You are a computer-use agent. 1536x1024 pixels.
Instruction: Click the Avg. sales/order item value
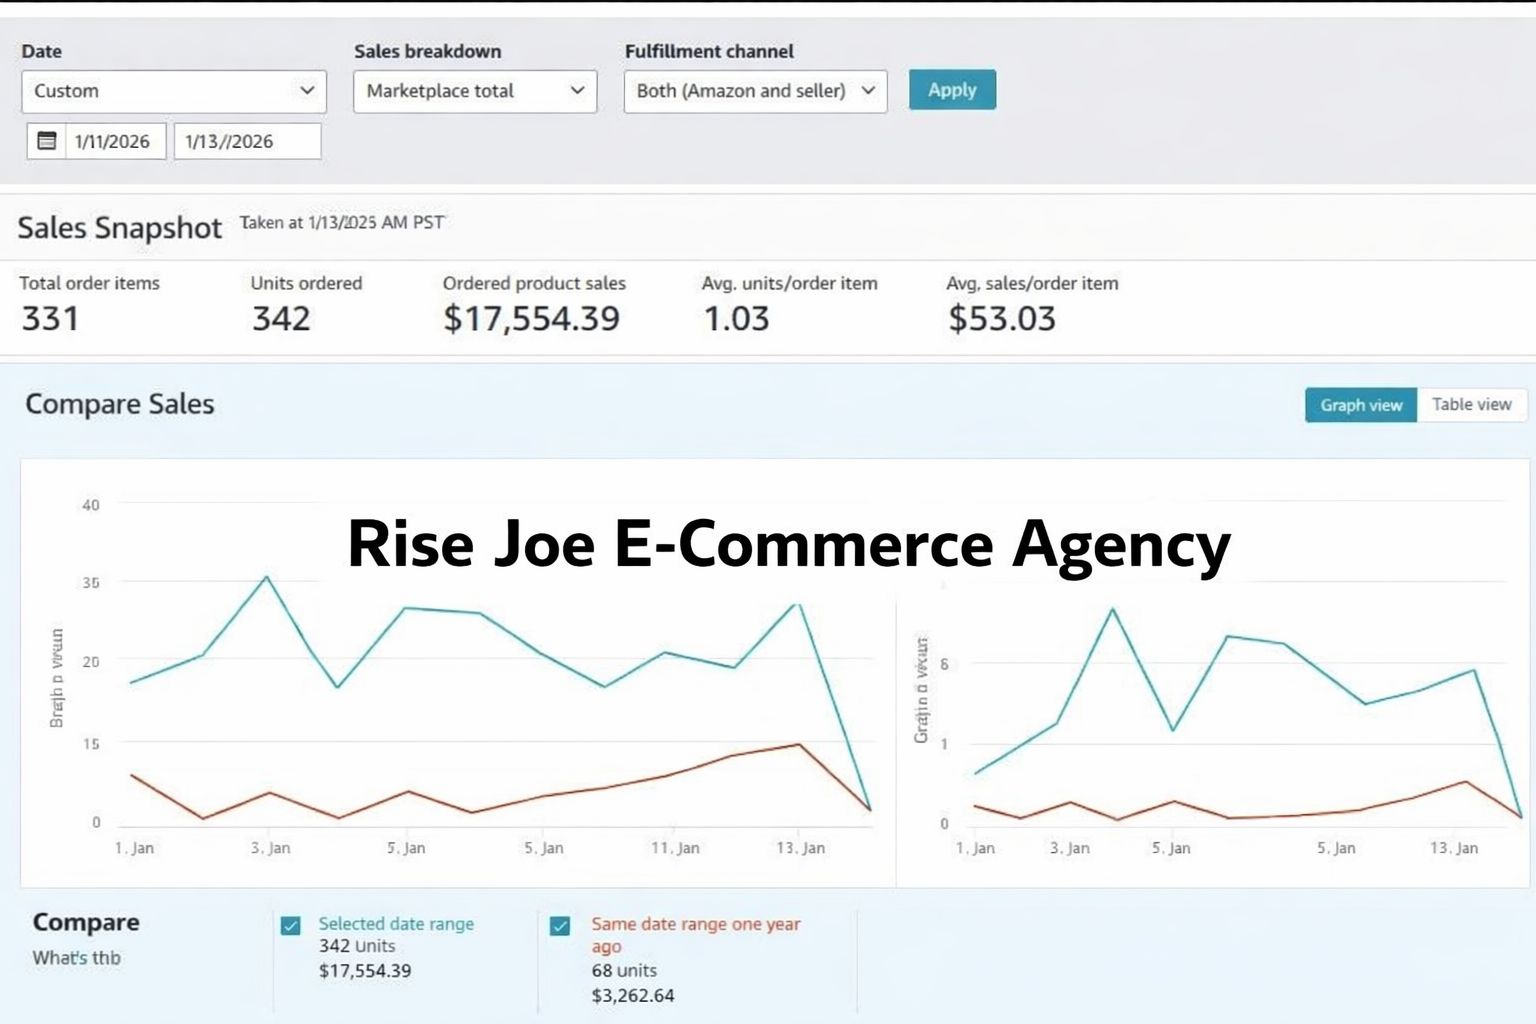1001,318
